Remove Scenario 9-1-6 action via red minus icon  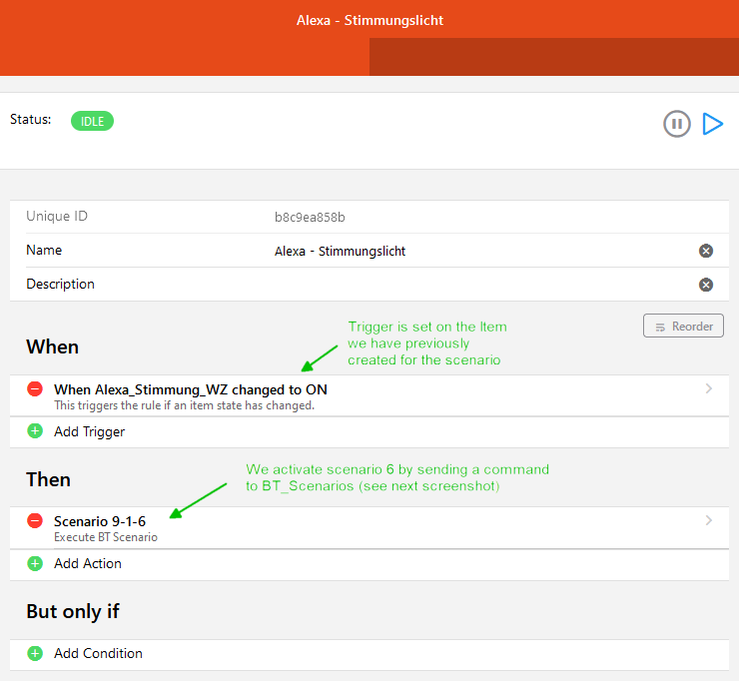pos(35,521)
